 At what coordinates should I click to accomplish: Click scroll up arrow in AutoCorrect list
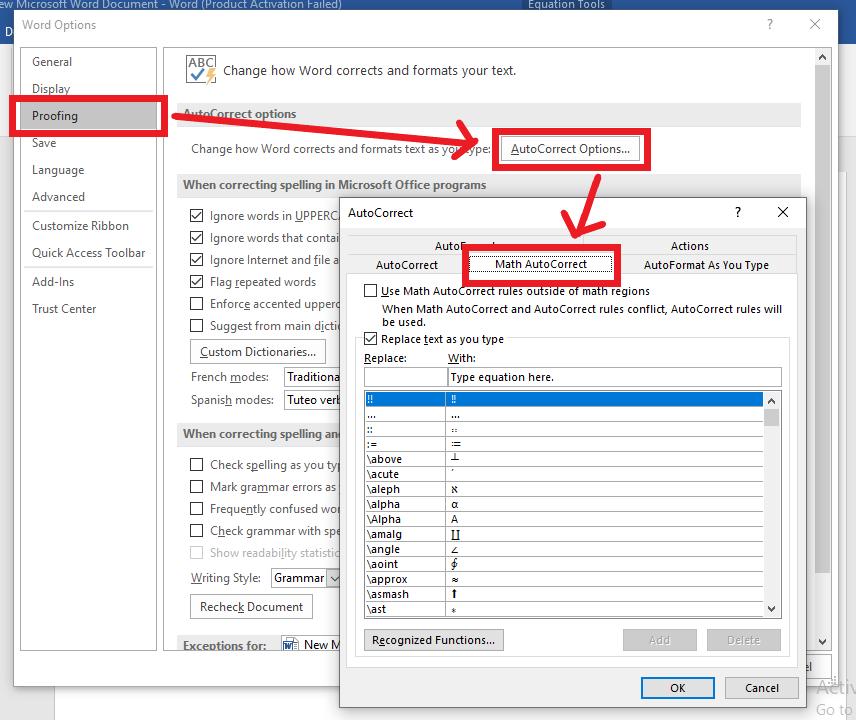pyautogui.click(x=771, y=401)
